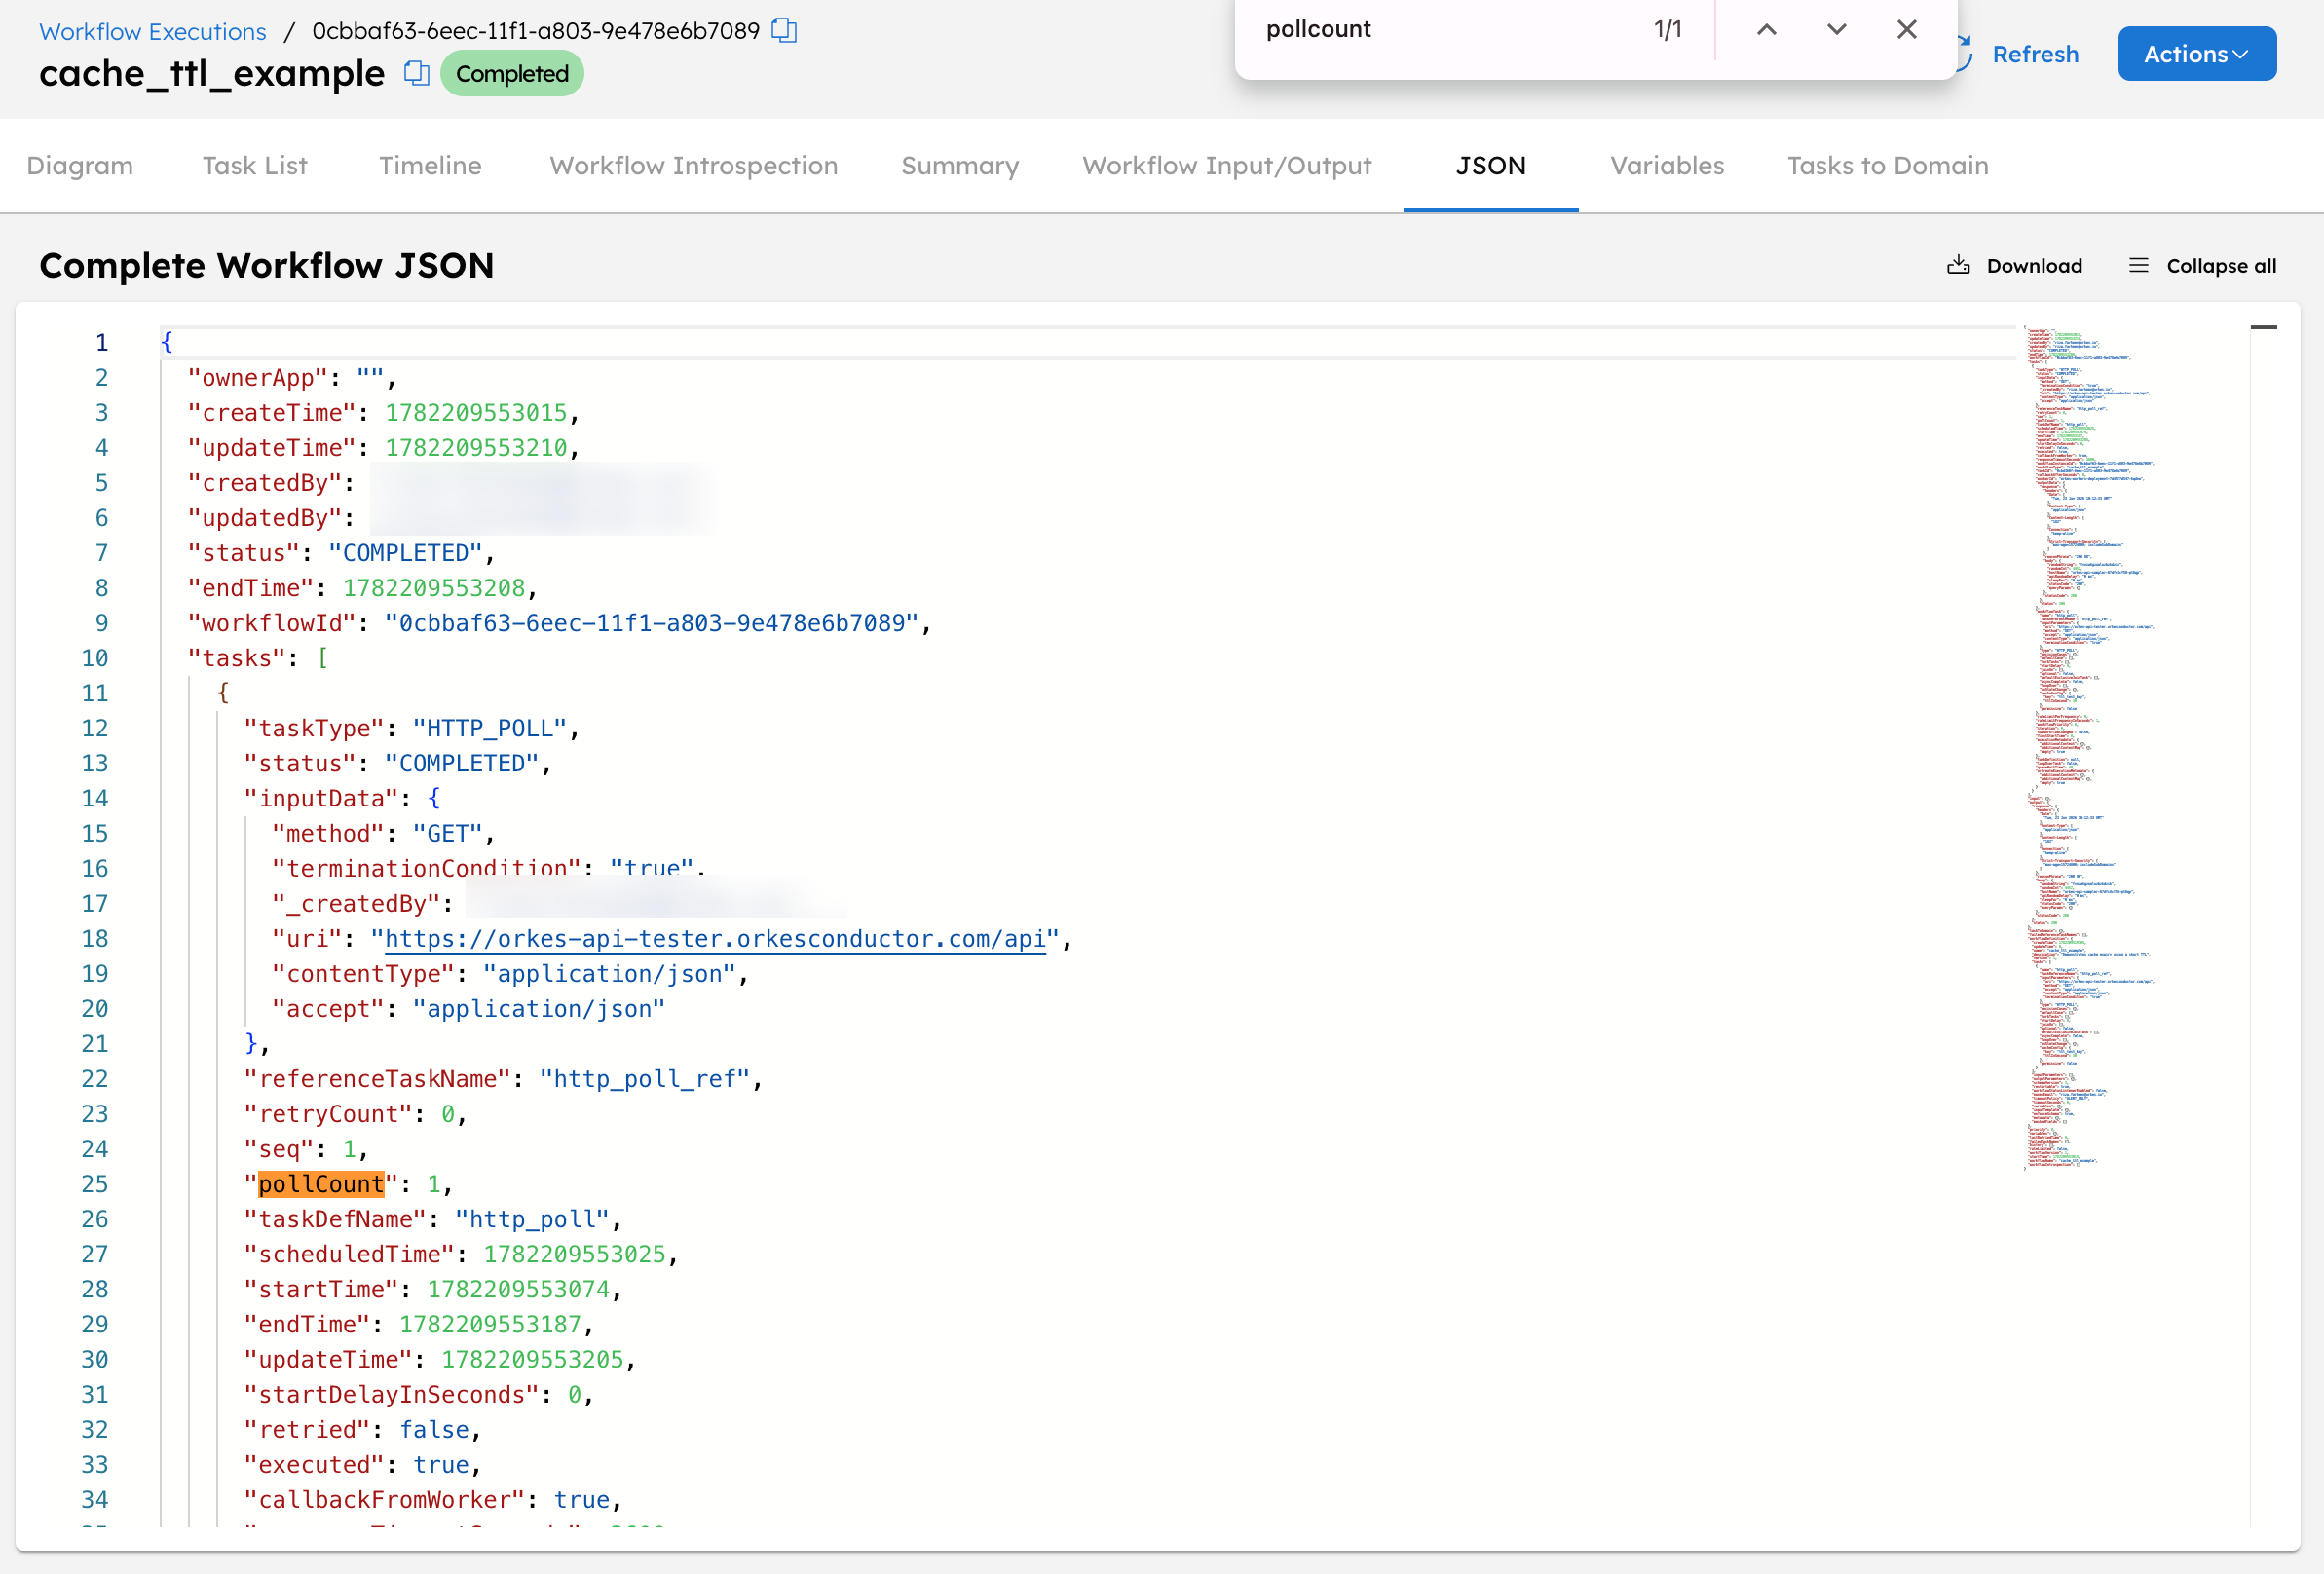The height and width of the screenshot is (1574, 2324).
Task: Click the opening brace on line 1
Action: click(167, 342)
